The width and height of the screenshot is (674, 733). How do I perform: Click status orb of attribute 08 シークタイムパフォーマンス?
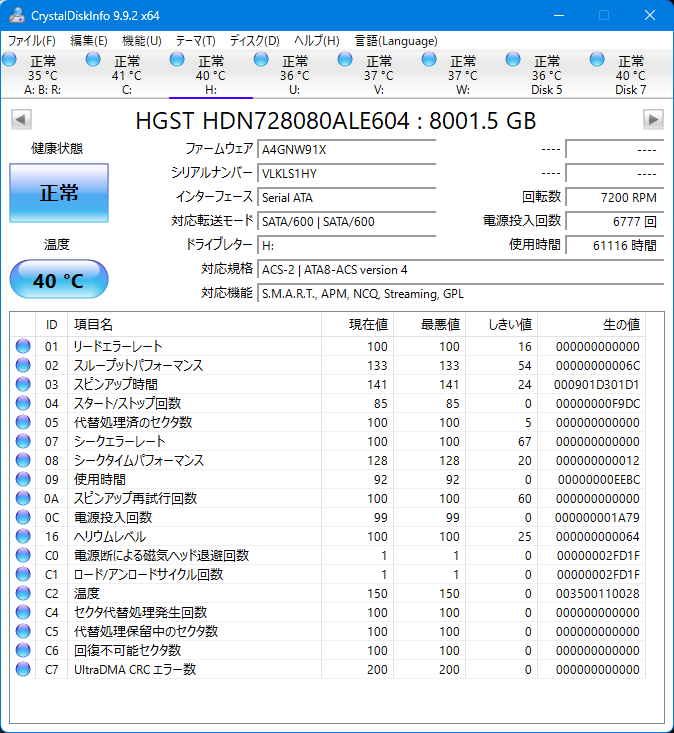tap(23, 460)
